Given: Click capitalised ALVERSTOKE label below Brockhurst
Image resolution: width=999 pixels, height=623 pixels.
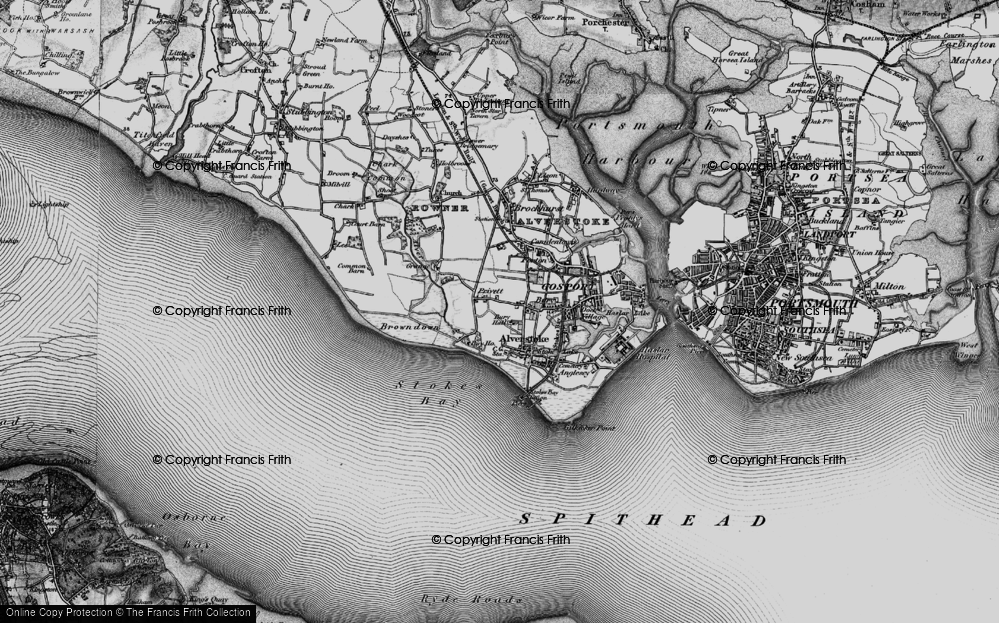Looking at the screenshot, I should [x=563, y=222].
